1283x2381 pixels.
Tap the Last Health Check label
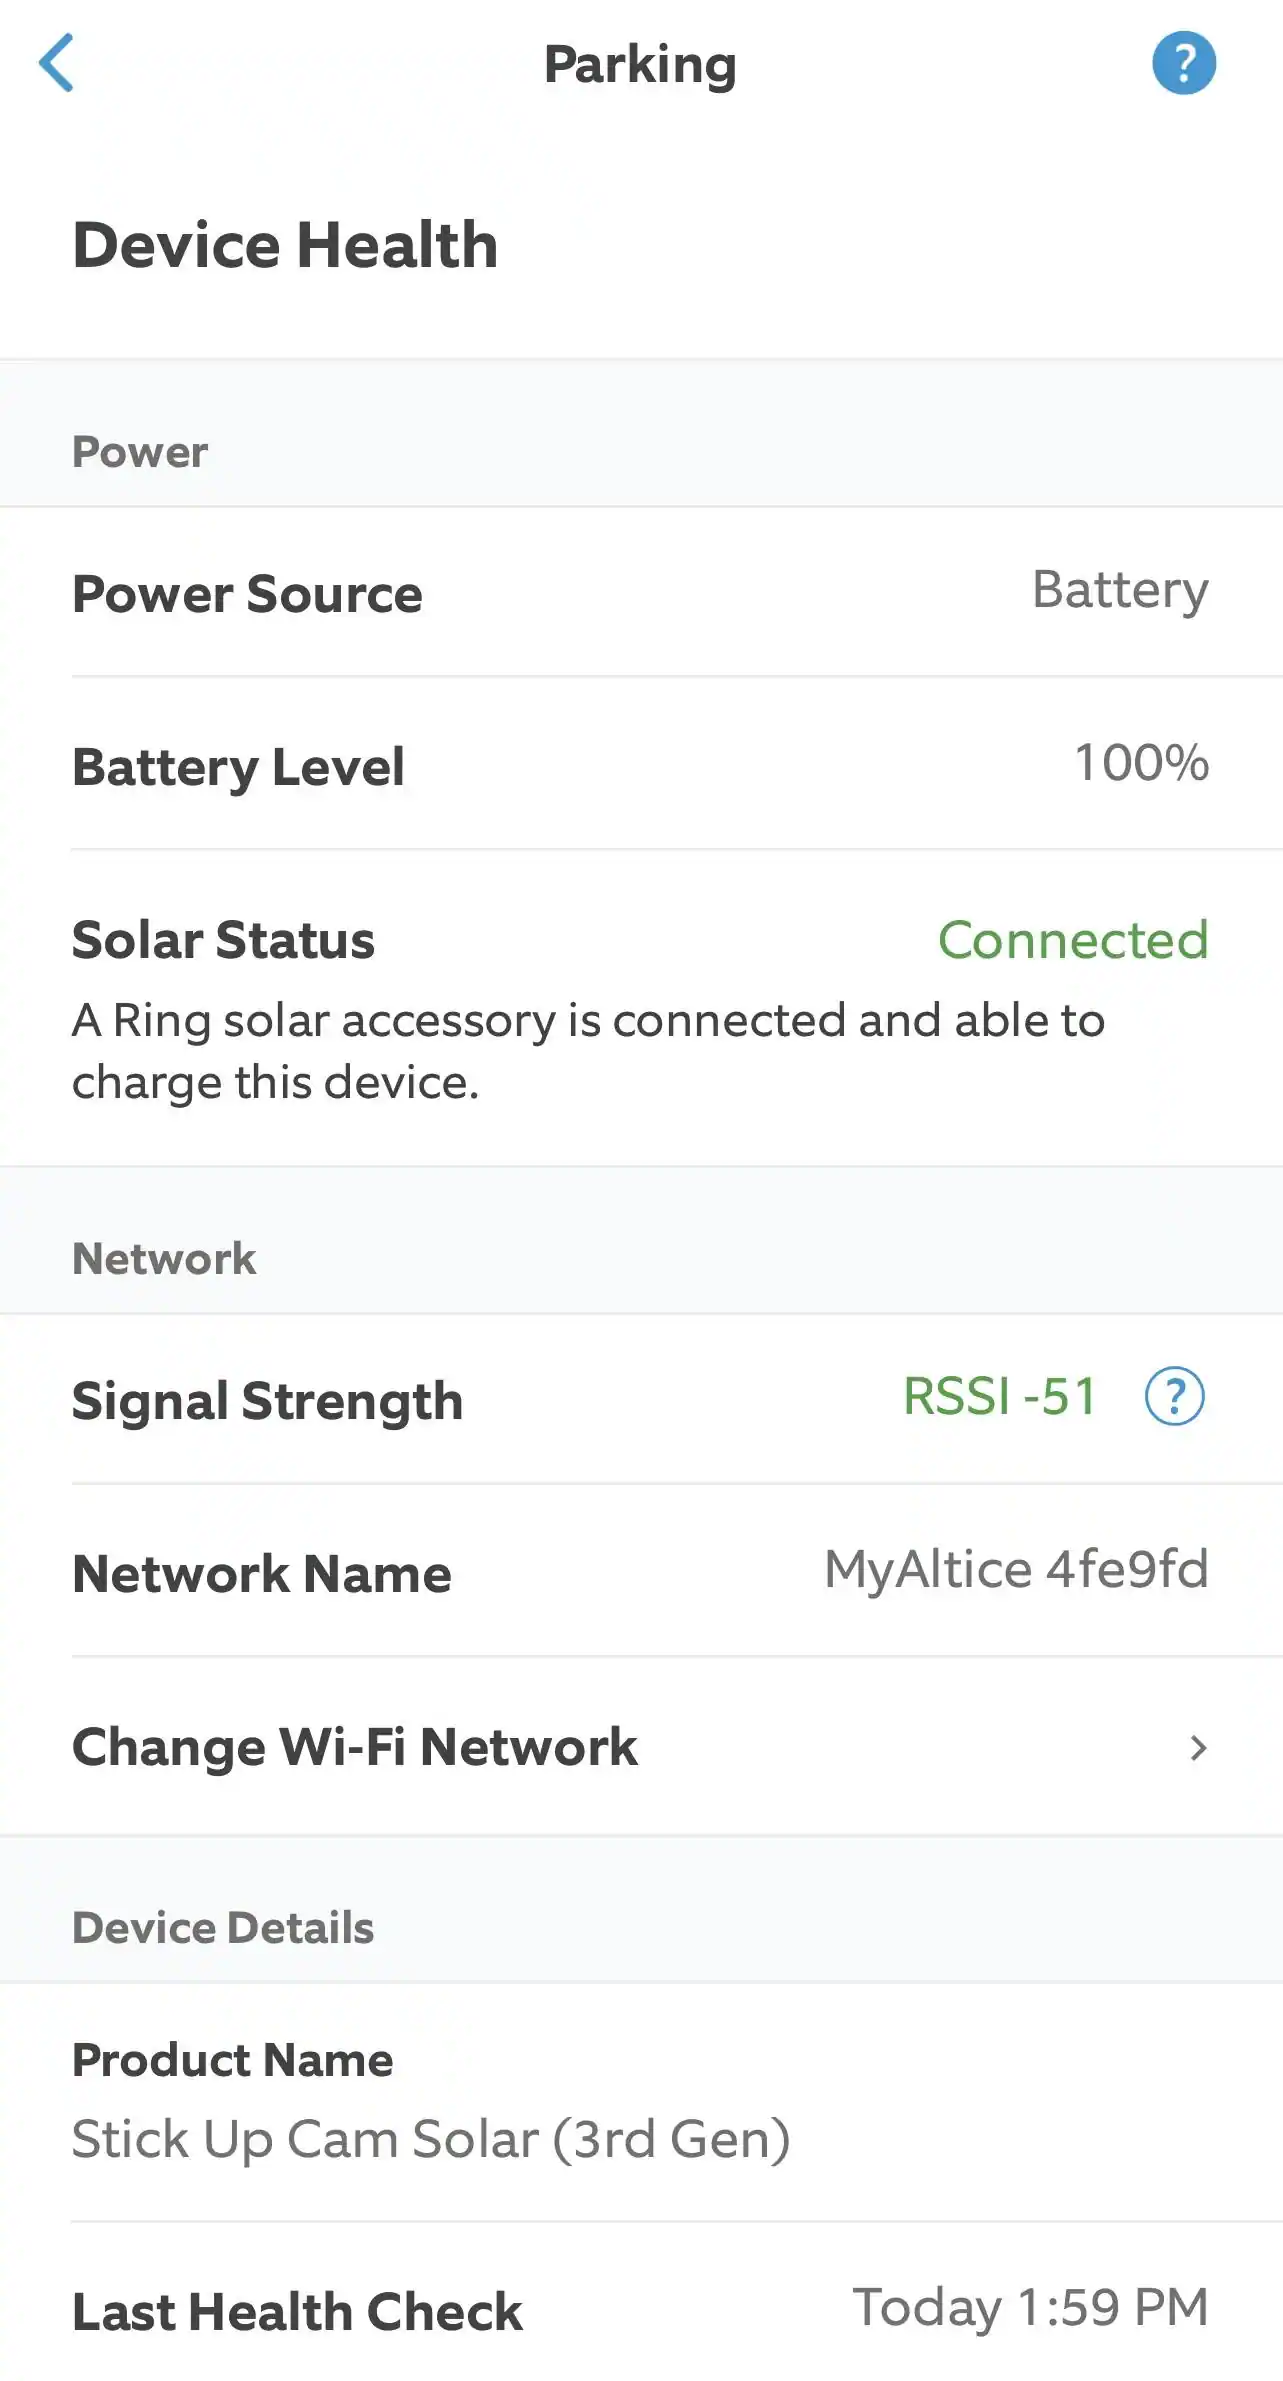pos(297,2312)
